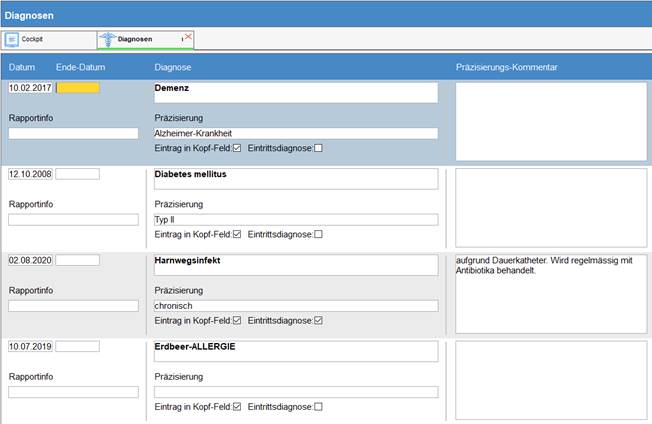The height and width of the screenshot is (424, 652).
Task: Click the Datum column header
Action: pos(21,67)
